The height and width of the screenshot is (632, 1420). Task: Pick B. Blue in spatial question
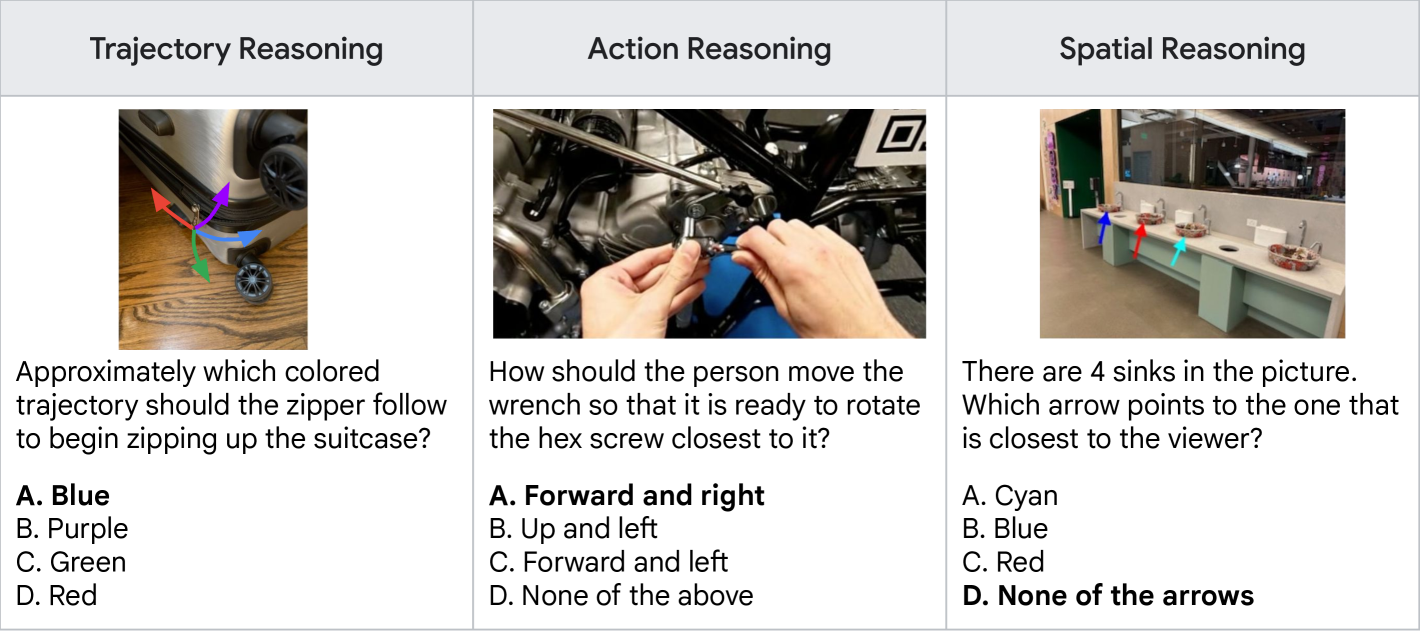click(x=1005, y=529)
